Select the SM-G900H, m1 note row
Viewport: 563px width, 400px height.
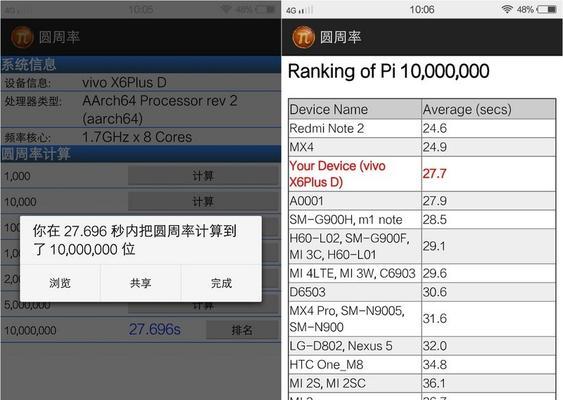422,219
